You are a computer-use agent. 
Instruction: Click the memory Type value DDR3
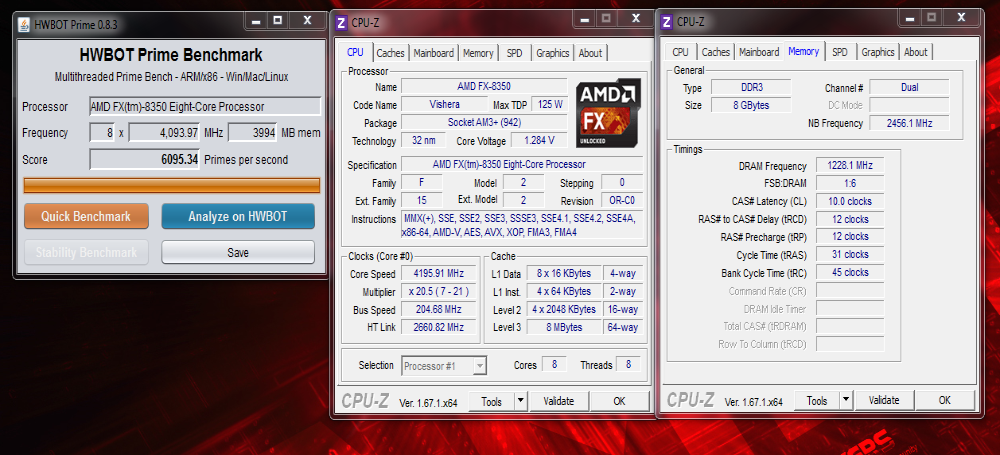click(x=751, y=87)
